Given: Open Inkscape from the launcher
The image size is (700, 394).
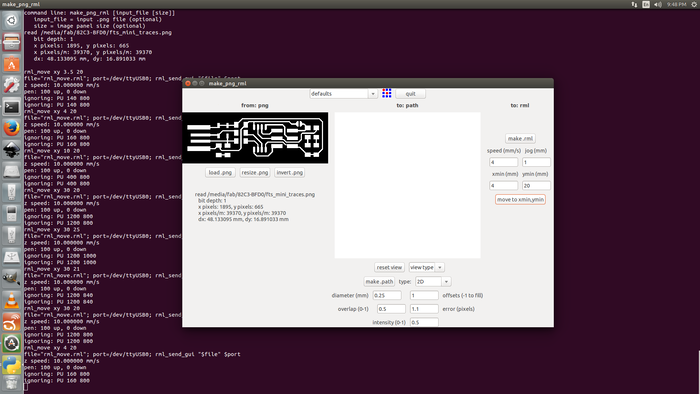Looking at the screenshot, I should pyautogui.click(x=12, y=149).
